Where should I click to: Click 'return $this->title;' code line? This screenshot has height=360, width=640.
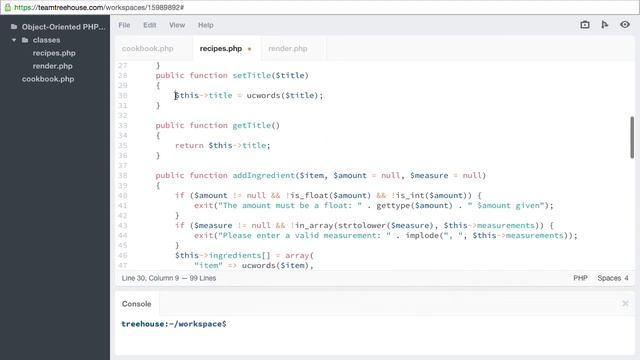point(222,145)
